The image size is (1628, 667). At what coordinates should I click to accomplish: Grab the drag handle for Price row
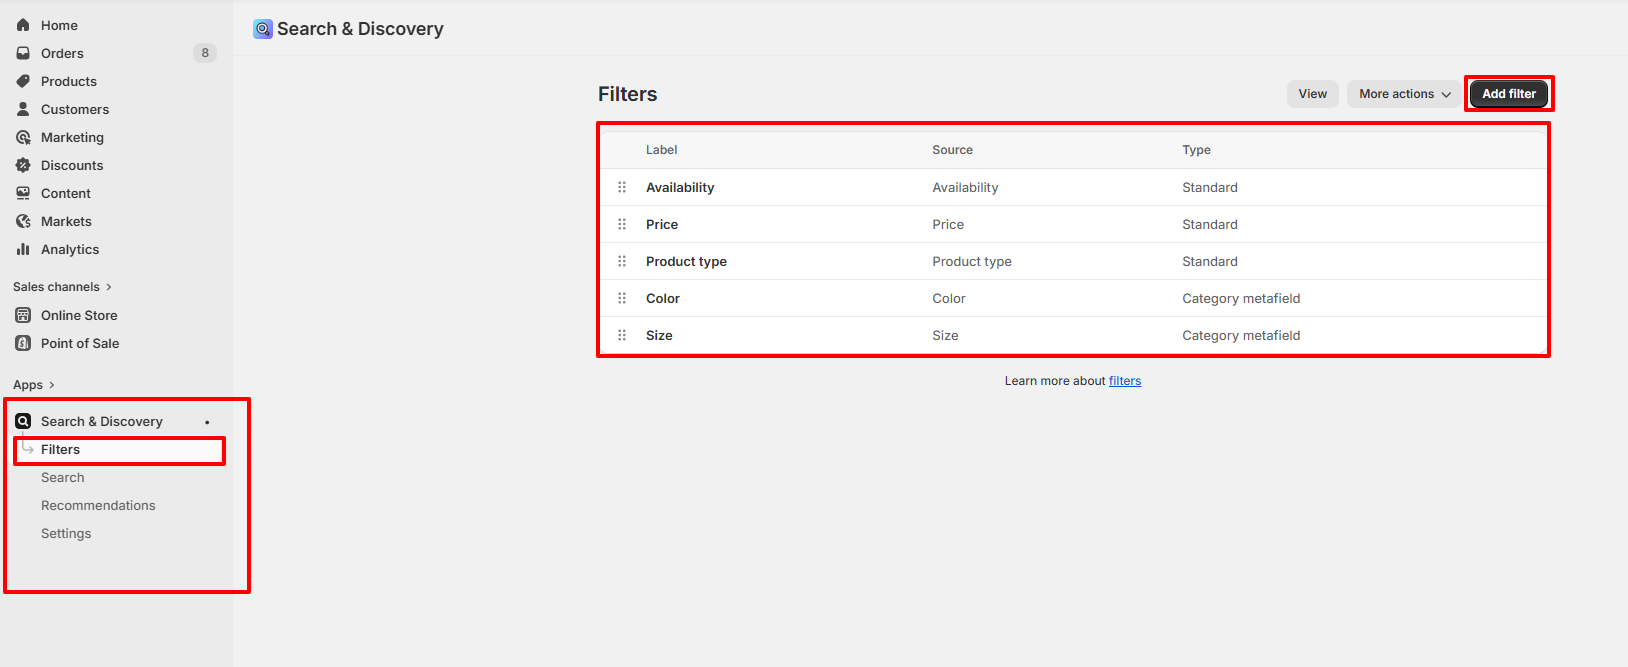tap(622, 224)
